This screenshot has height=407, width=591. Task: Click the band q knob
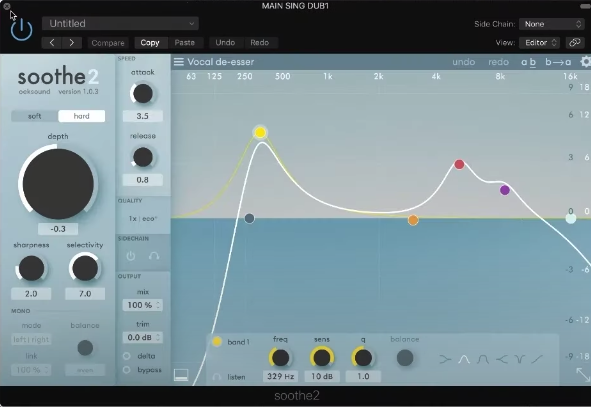pyautogui.click(x=363, y=358)
